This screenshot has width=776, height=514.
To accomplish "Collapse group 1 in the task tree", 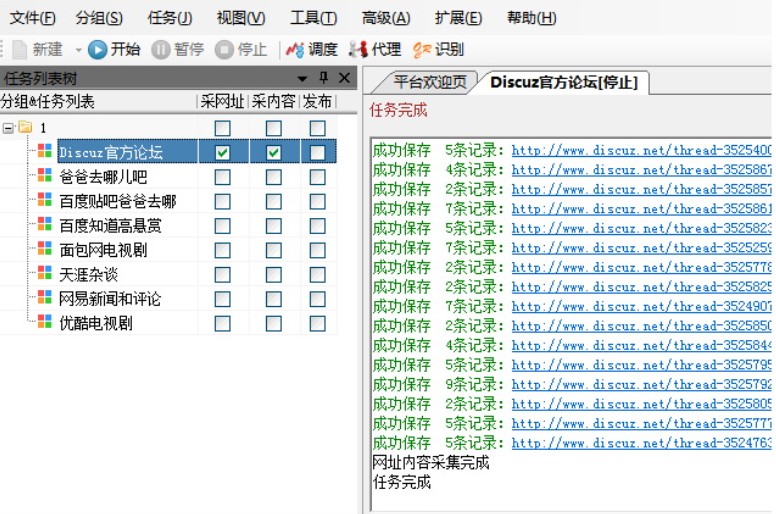I will pyautogui.click(x=8, y=128).
